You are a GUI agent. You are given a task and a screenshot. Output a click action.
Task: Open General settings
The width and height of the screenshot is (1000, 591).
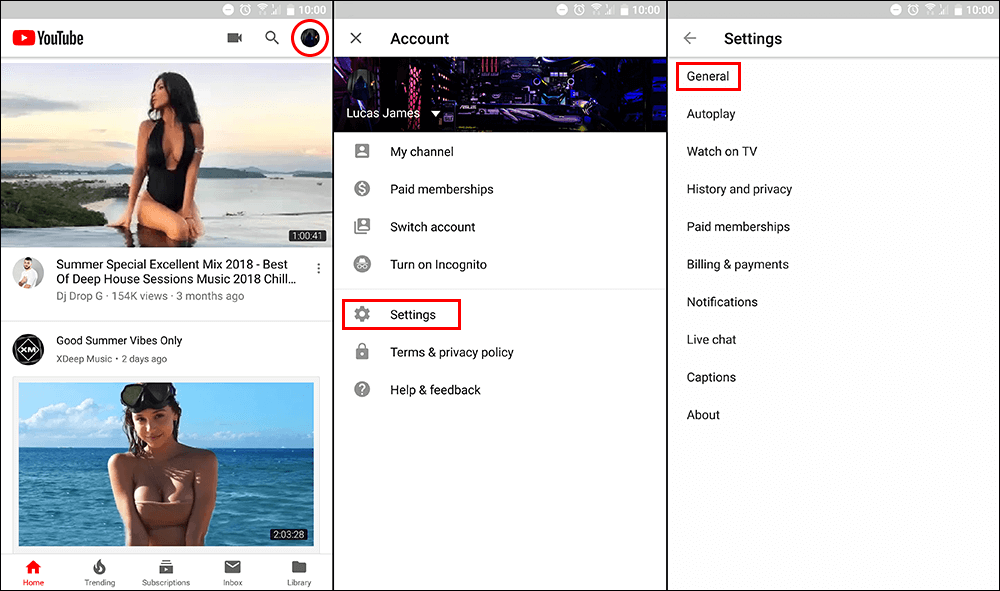click(x=708, y=77)
